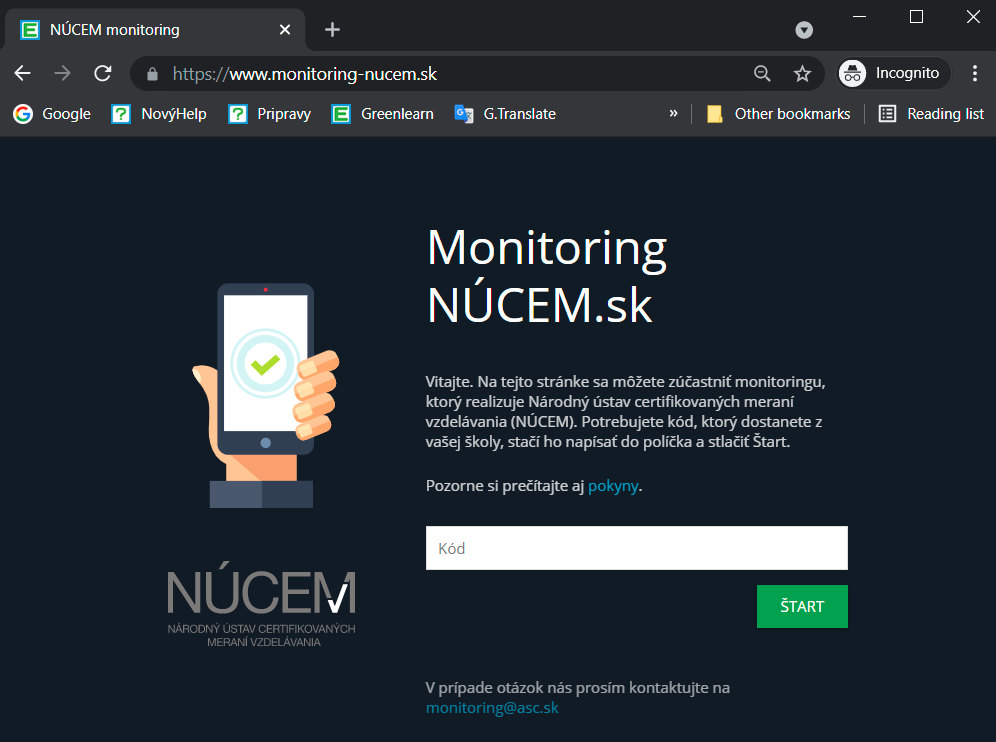The height and width of the screenshot is (742, 996).
Task: Reload the NÚCEM monitoring page
Action: (103, 74)
